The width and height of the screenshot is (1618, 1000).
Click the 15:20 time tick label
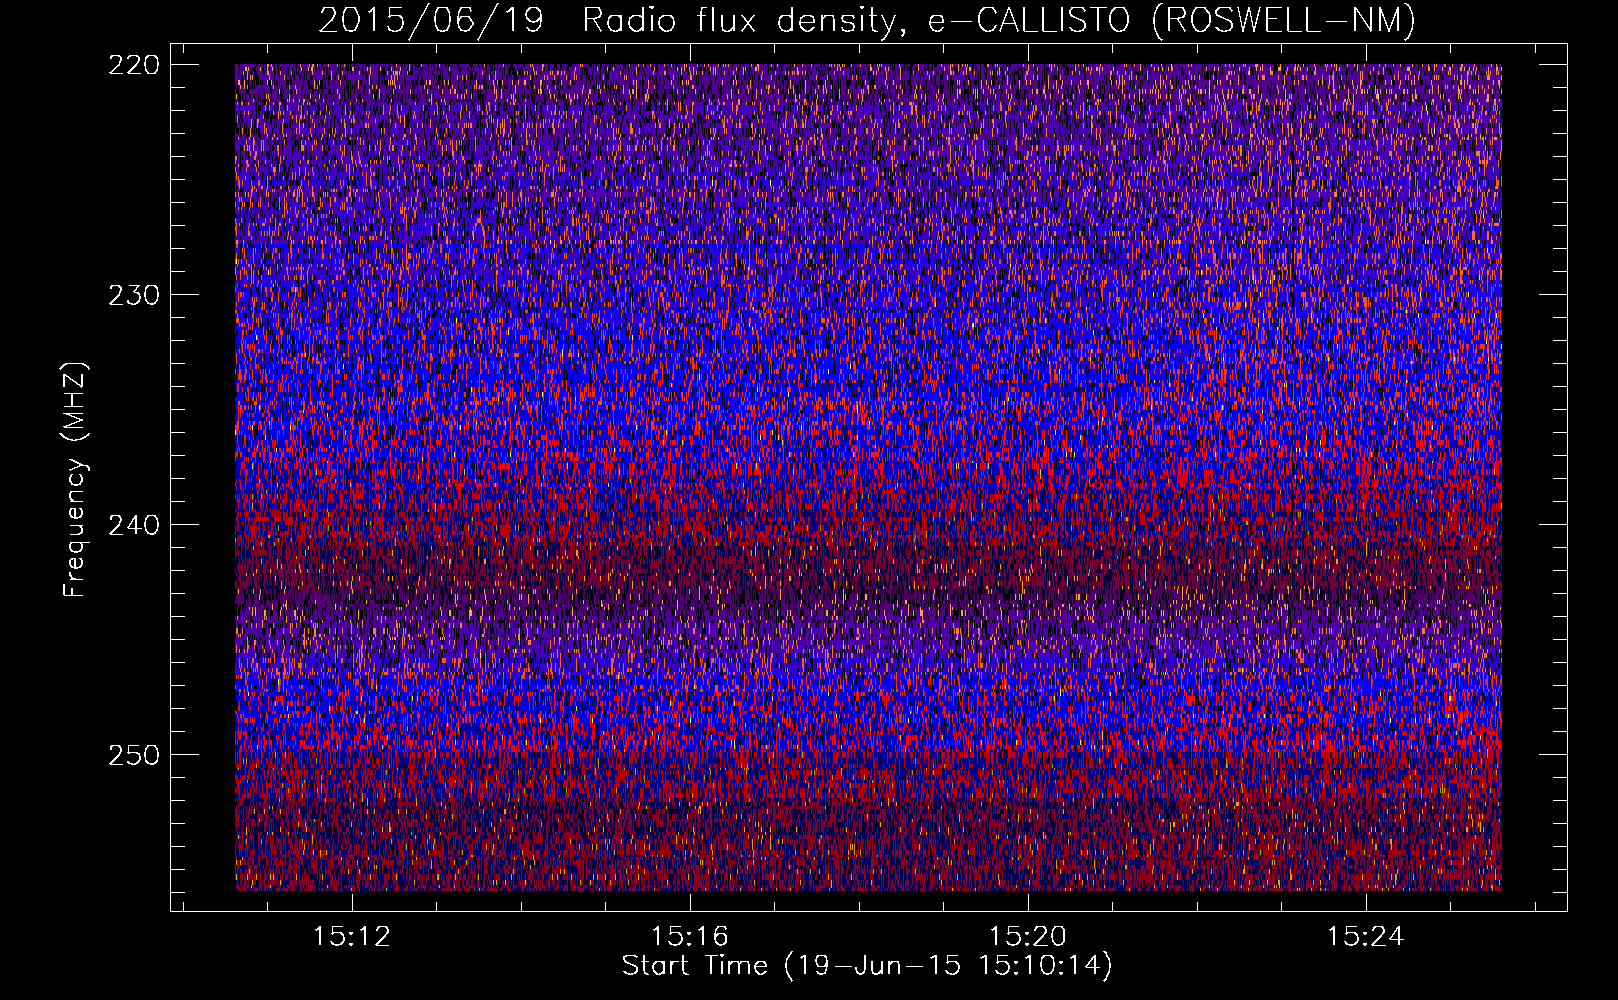1027,937
